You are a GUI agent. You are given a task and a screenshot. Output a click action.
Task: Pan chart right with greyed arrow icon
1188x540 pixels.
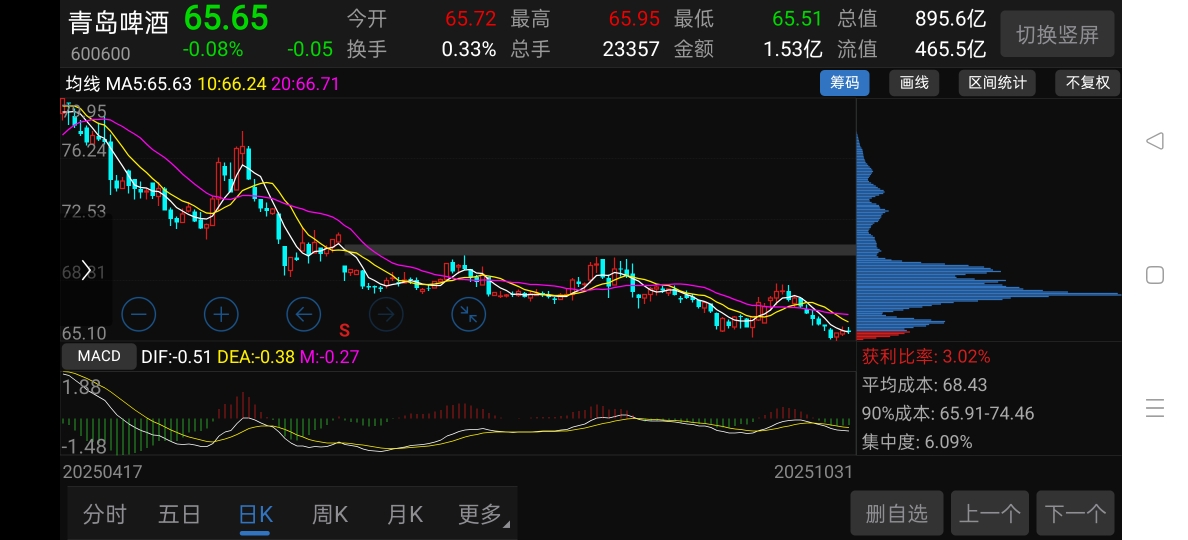(386, 314)
